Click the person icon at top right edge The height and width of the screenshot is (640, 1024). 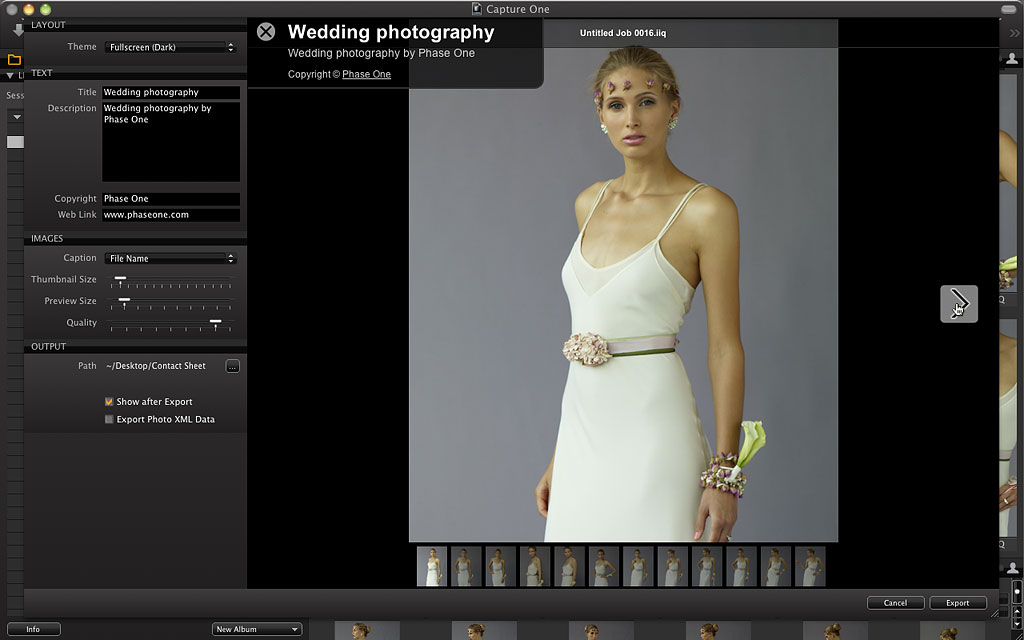click(x=1013, y=60)
